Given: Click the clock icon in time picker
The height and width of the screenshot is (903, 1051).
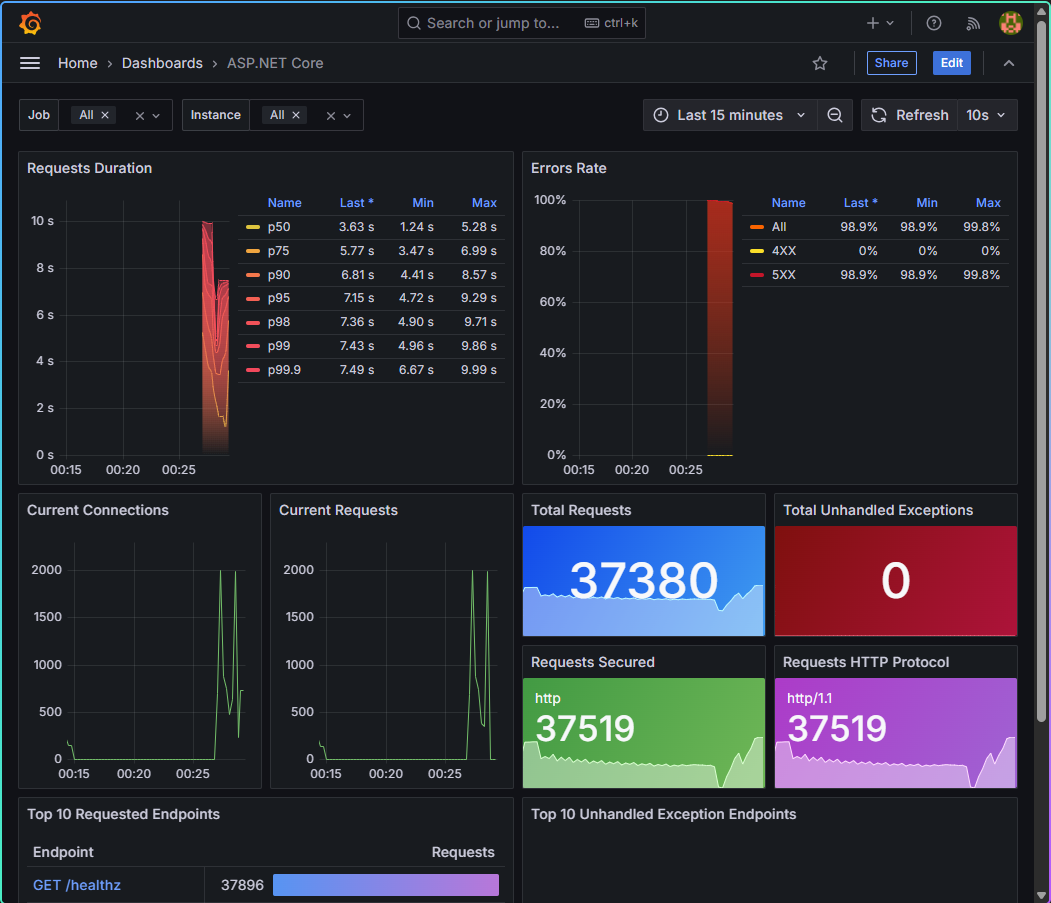Looking at the screenshot, I should 660,115.
